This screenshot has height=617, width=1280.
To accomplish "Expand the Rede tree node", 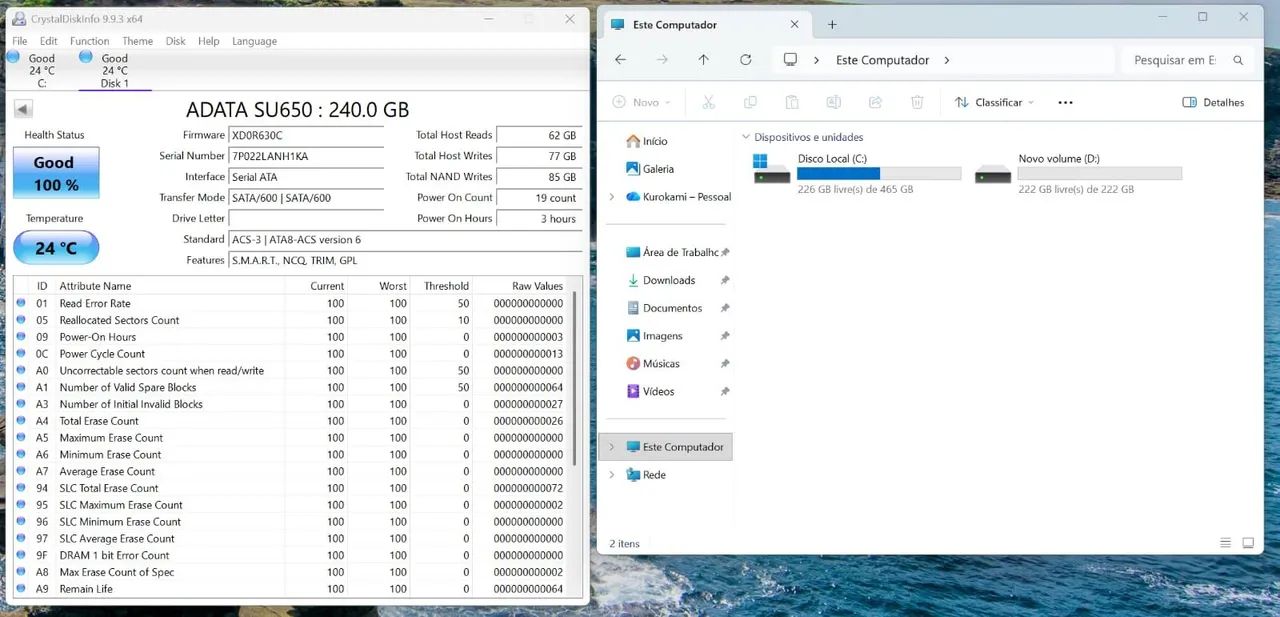I will tap(612, 475).
